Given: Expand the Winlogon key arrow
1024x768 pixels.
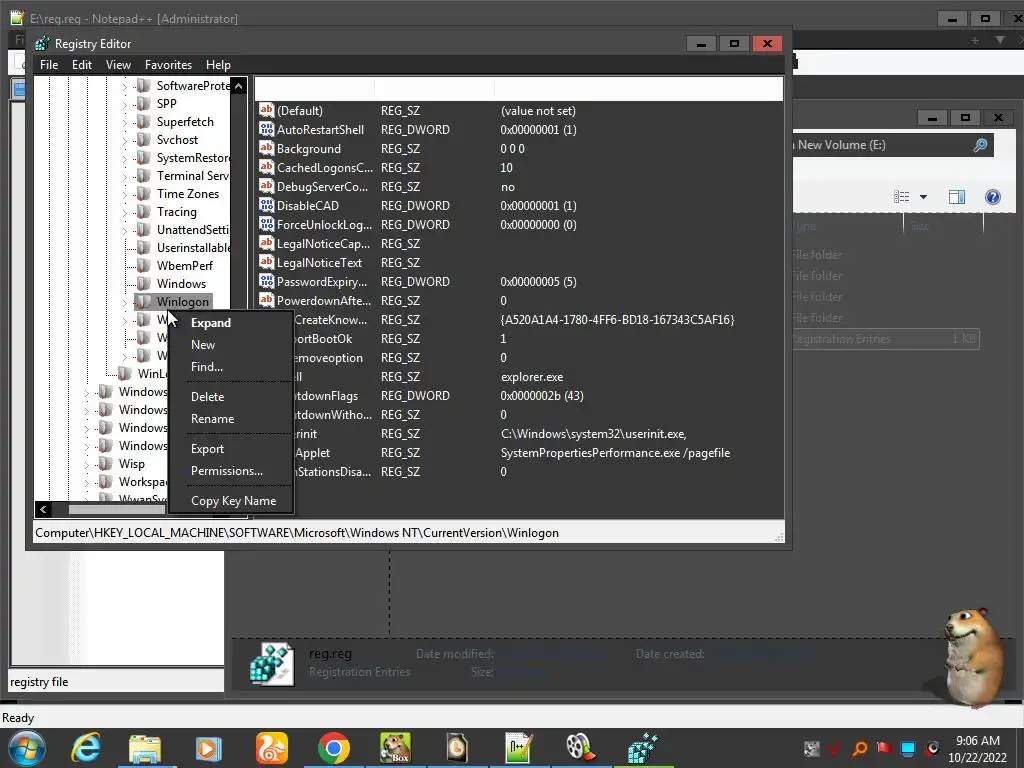Looking at the screenshot, I should tap(125, 302).
